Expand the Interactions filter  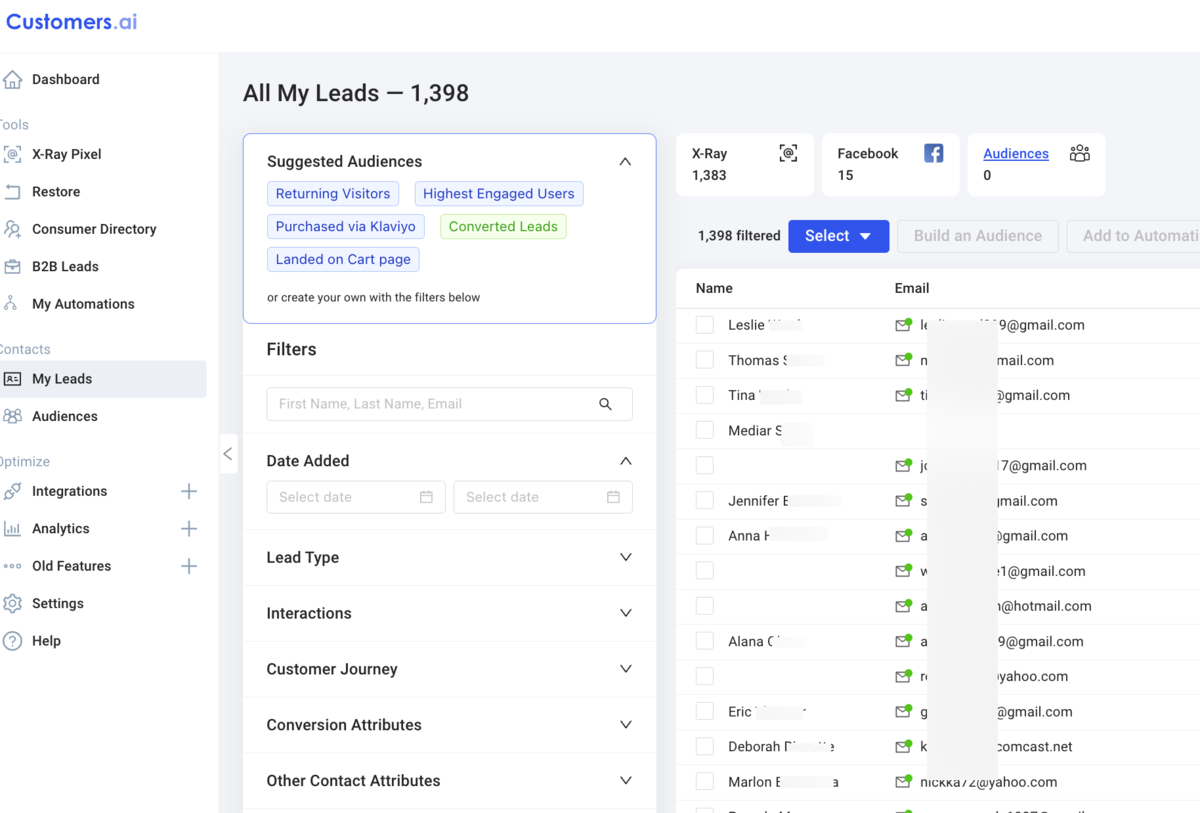626,613
